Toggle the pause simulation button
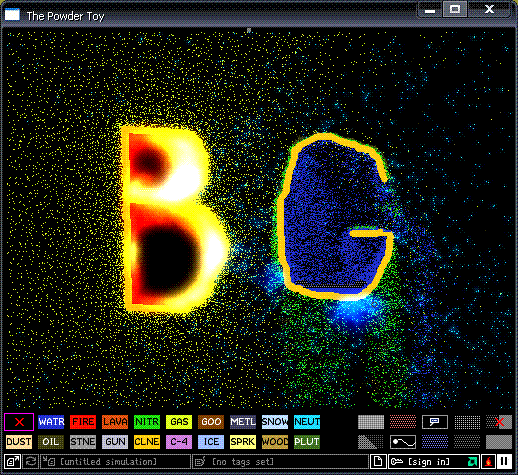The height and width of the screenshot is (475, 518). tap(504, 462)
